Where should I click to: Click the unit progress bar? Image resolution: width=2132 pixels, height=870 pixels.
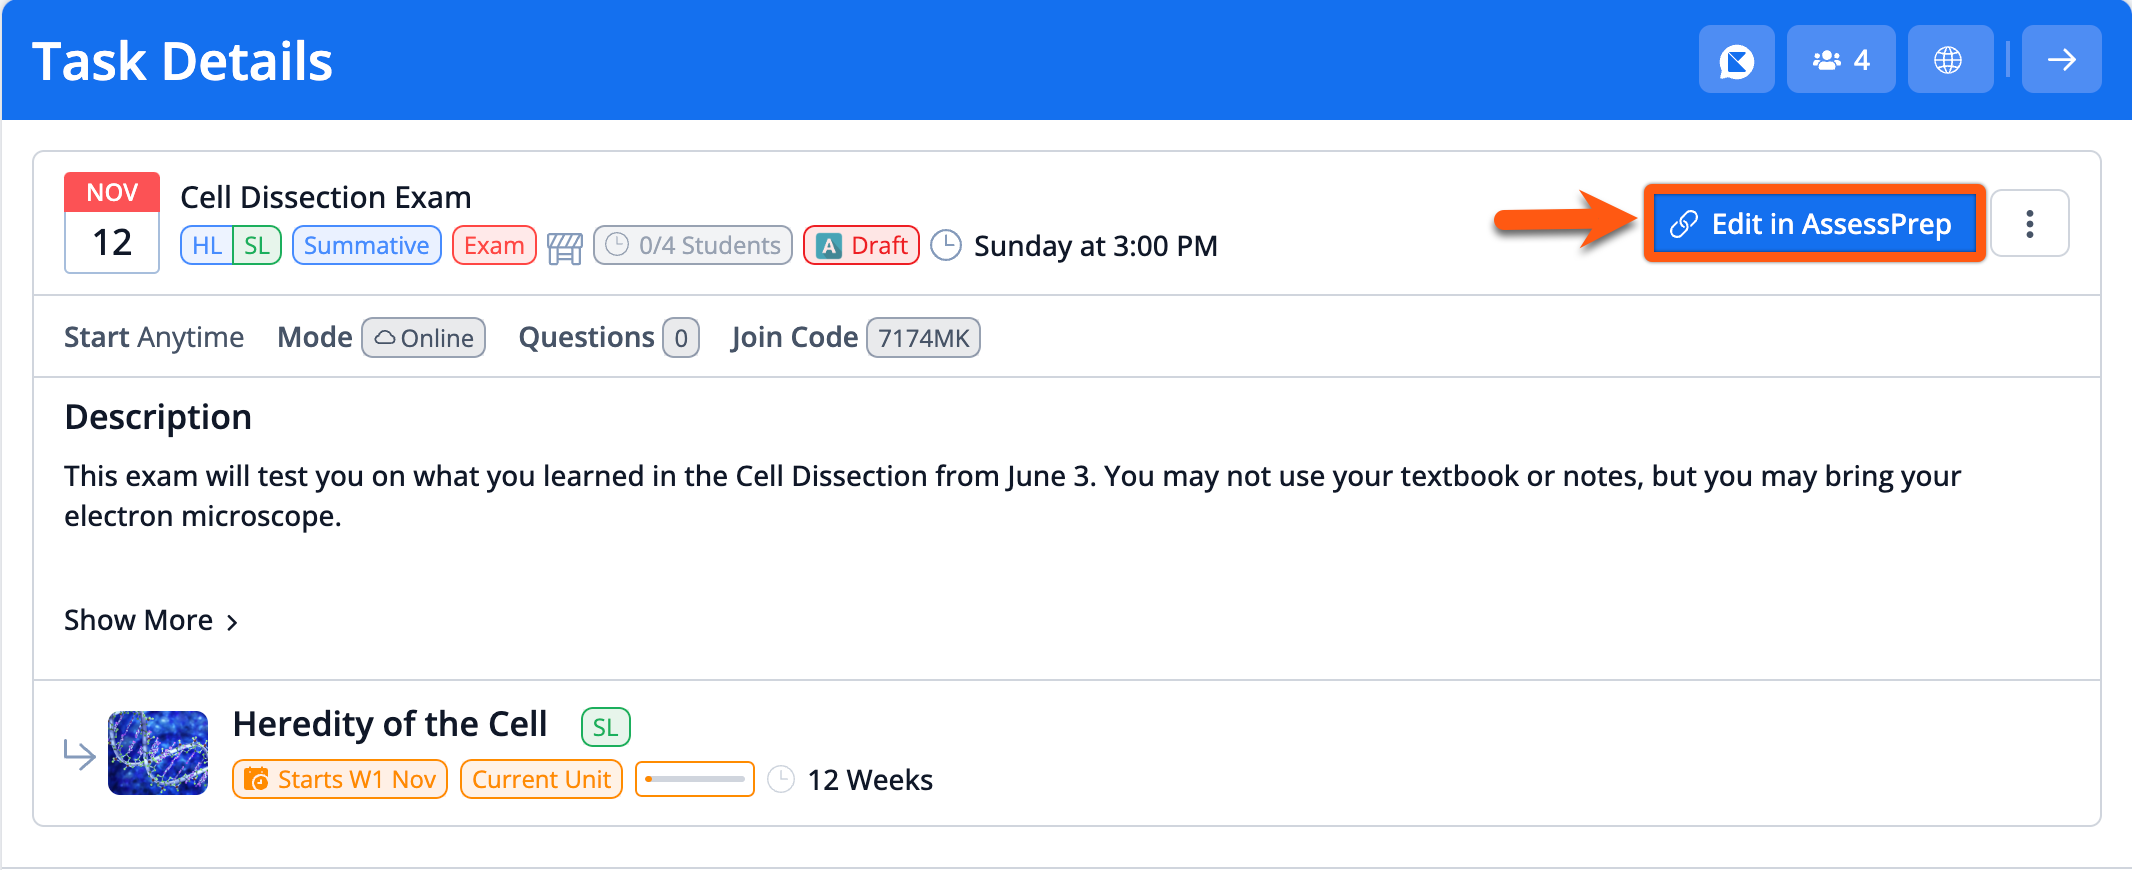tap(694, 779)
